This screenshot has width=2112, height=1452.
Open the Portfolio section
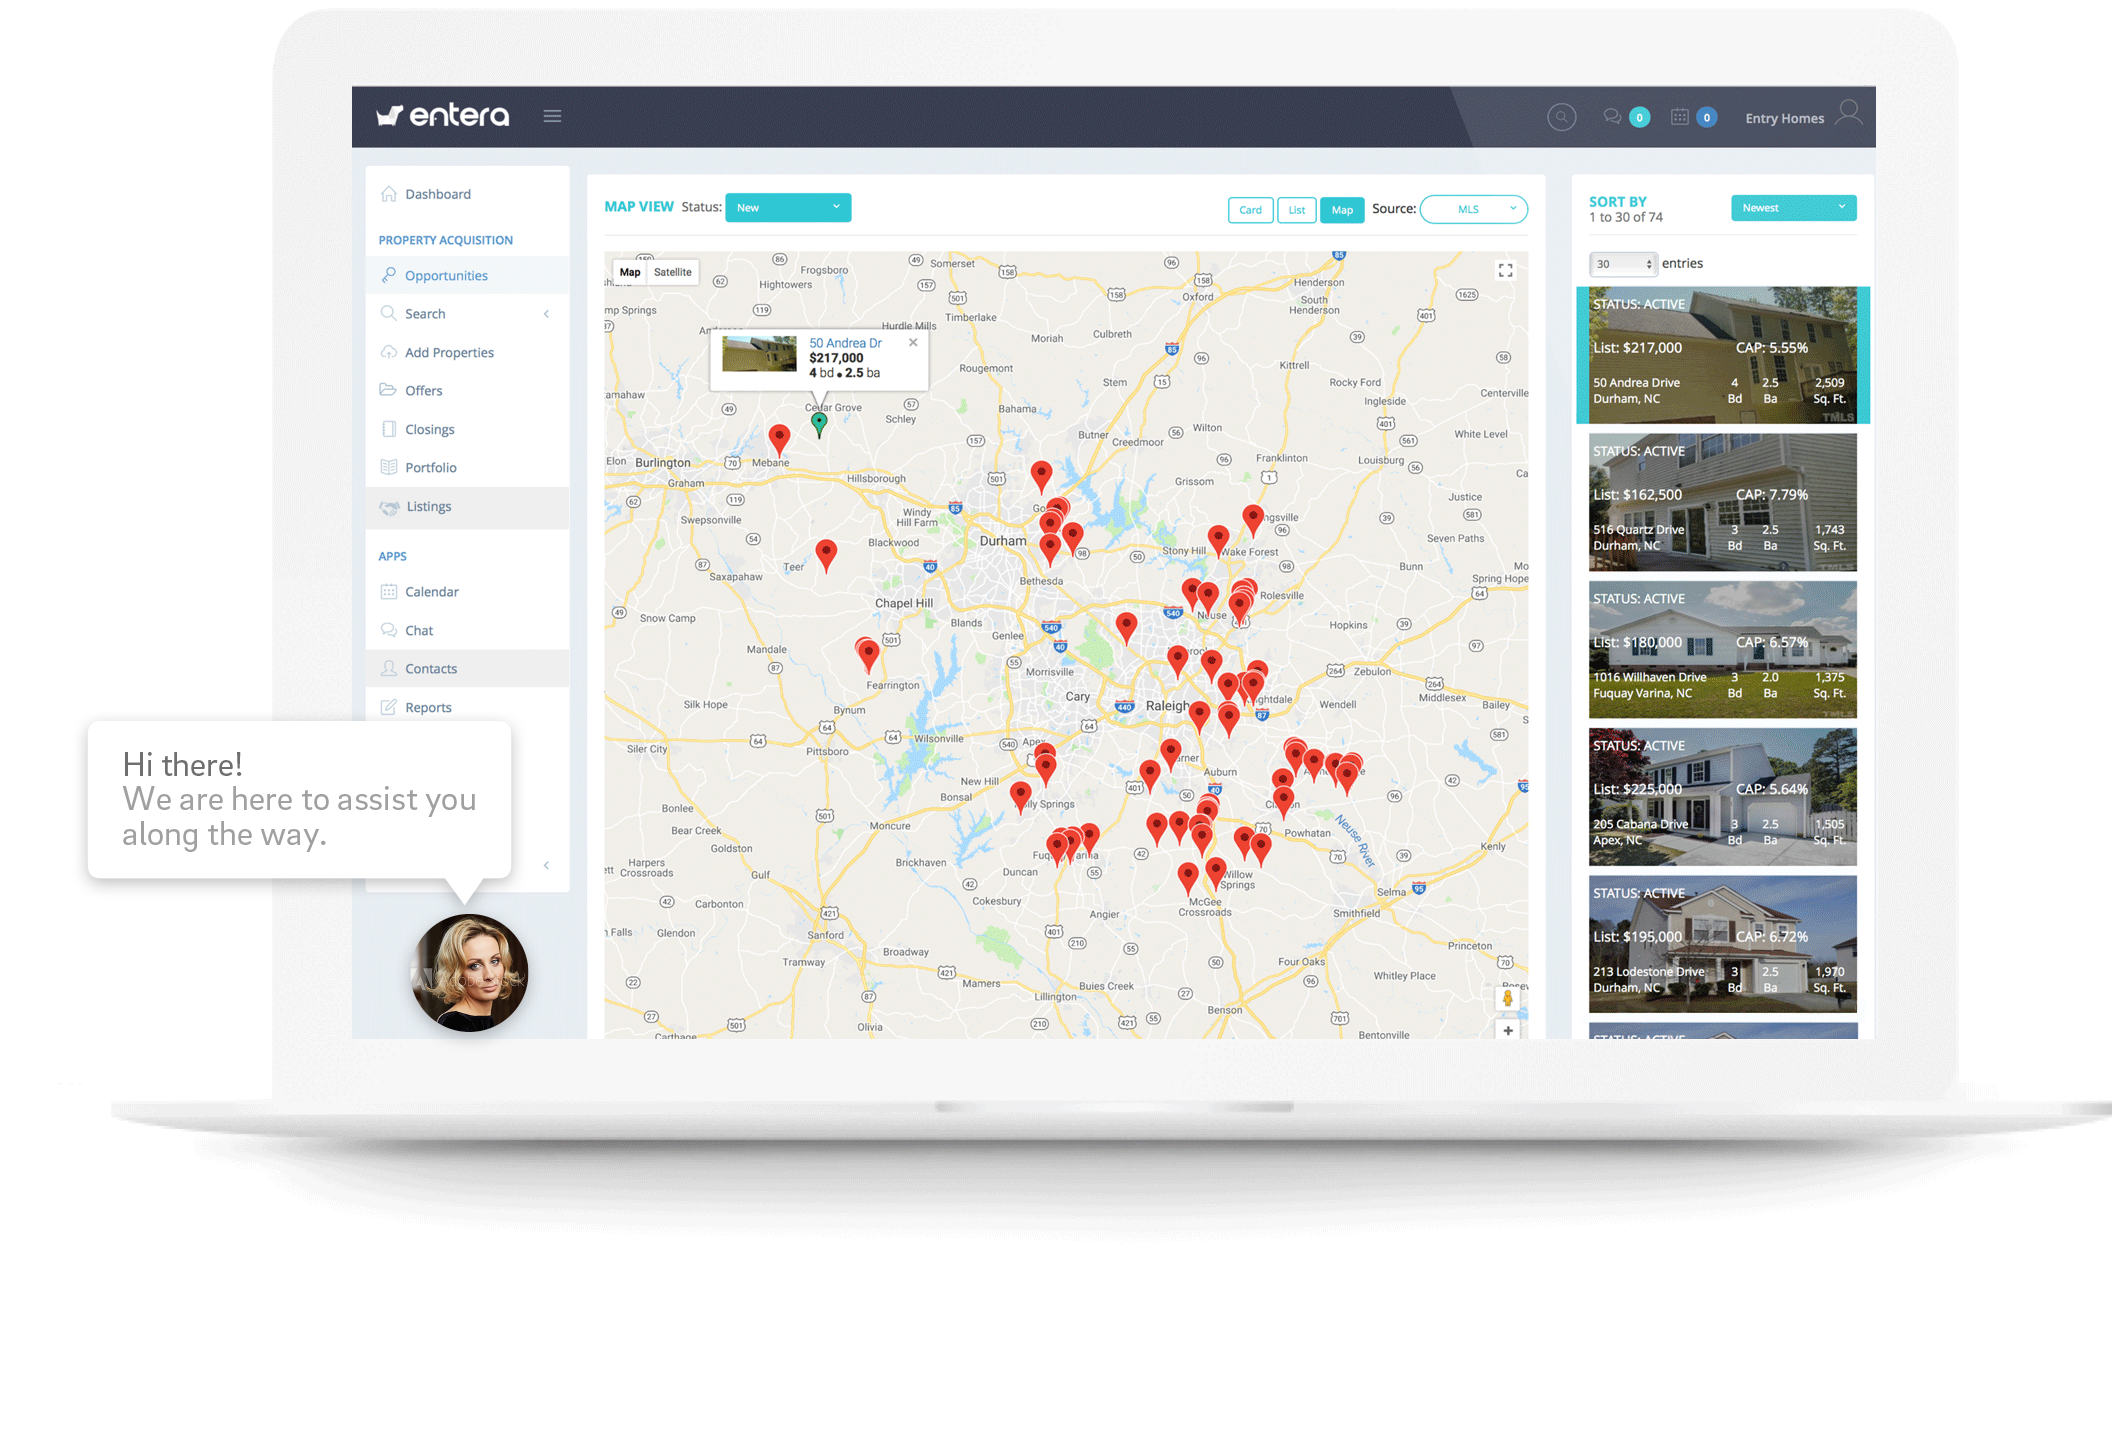click(432, 467)
